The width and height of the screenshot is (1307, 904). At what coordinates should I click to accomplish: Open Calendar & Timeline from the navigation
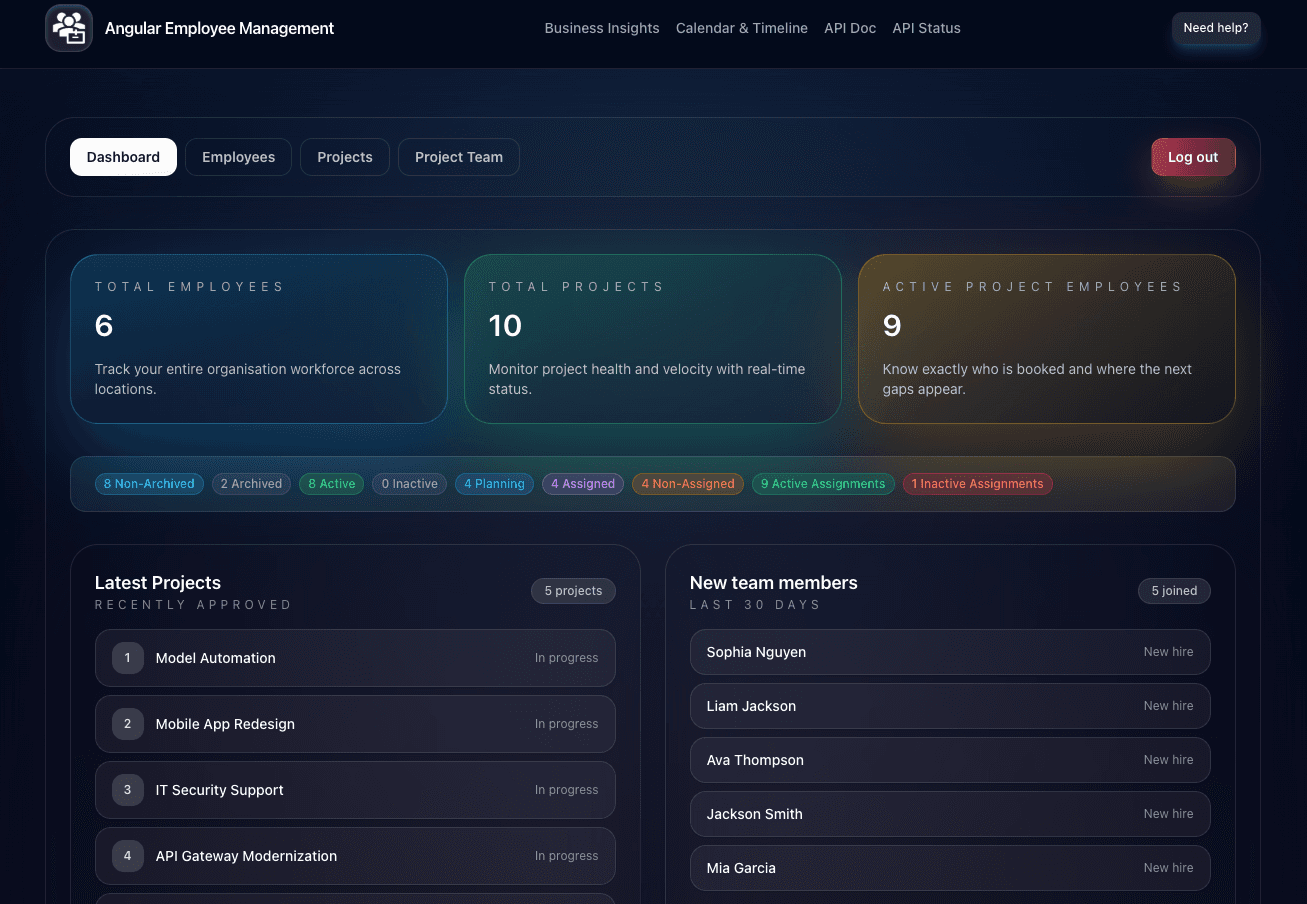pos(741,28)
